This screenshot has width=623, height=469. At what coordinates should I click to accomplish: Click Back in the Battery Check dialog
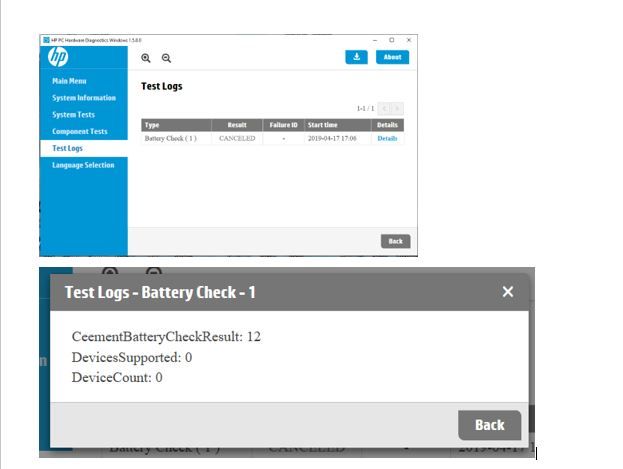coord(490,425)
